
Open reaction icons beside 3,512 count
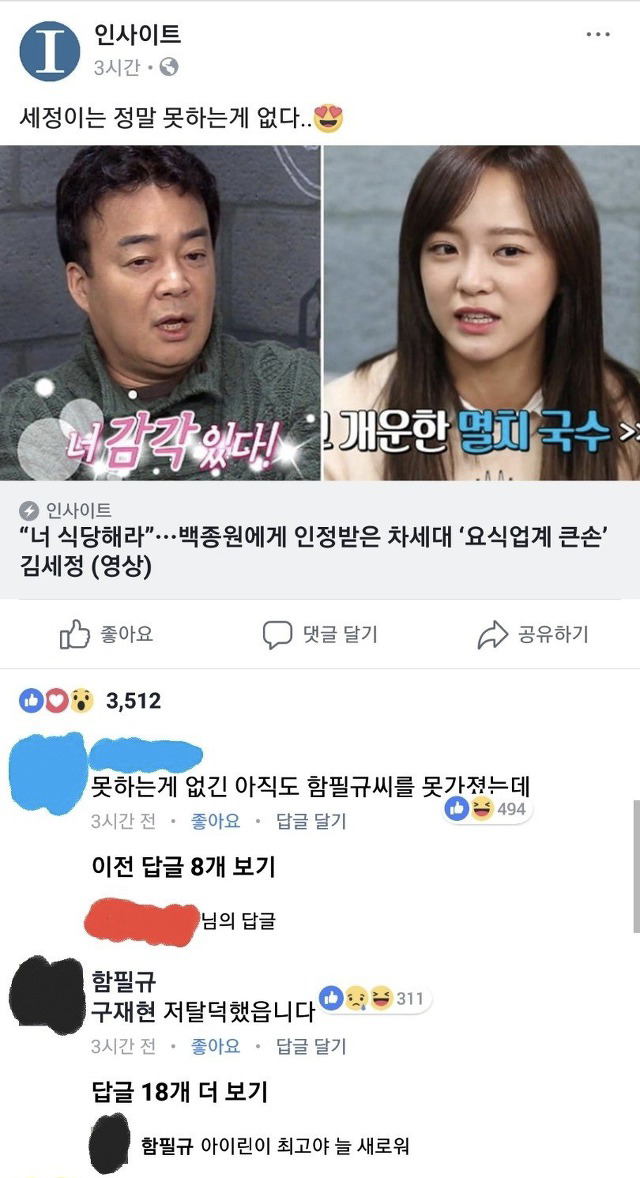pos(56,701)
